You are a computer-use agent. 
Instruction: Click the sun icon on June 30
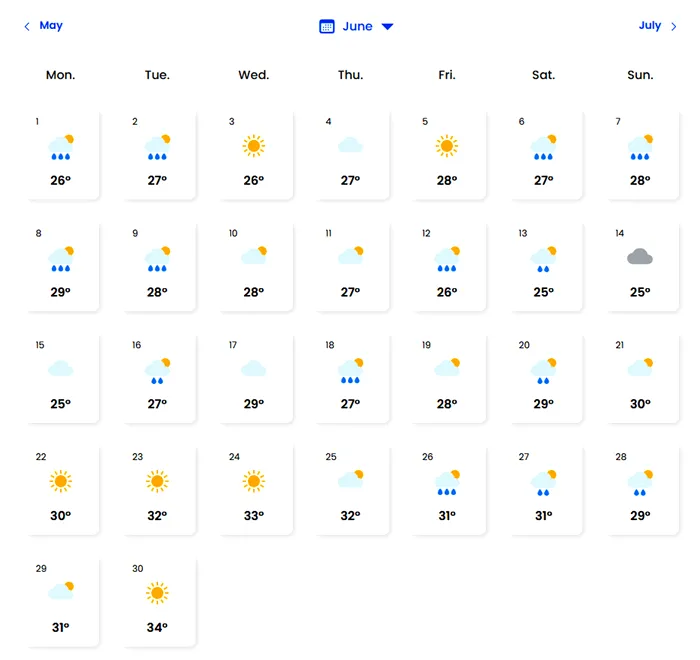click(x=157, y=593)
